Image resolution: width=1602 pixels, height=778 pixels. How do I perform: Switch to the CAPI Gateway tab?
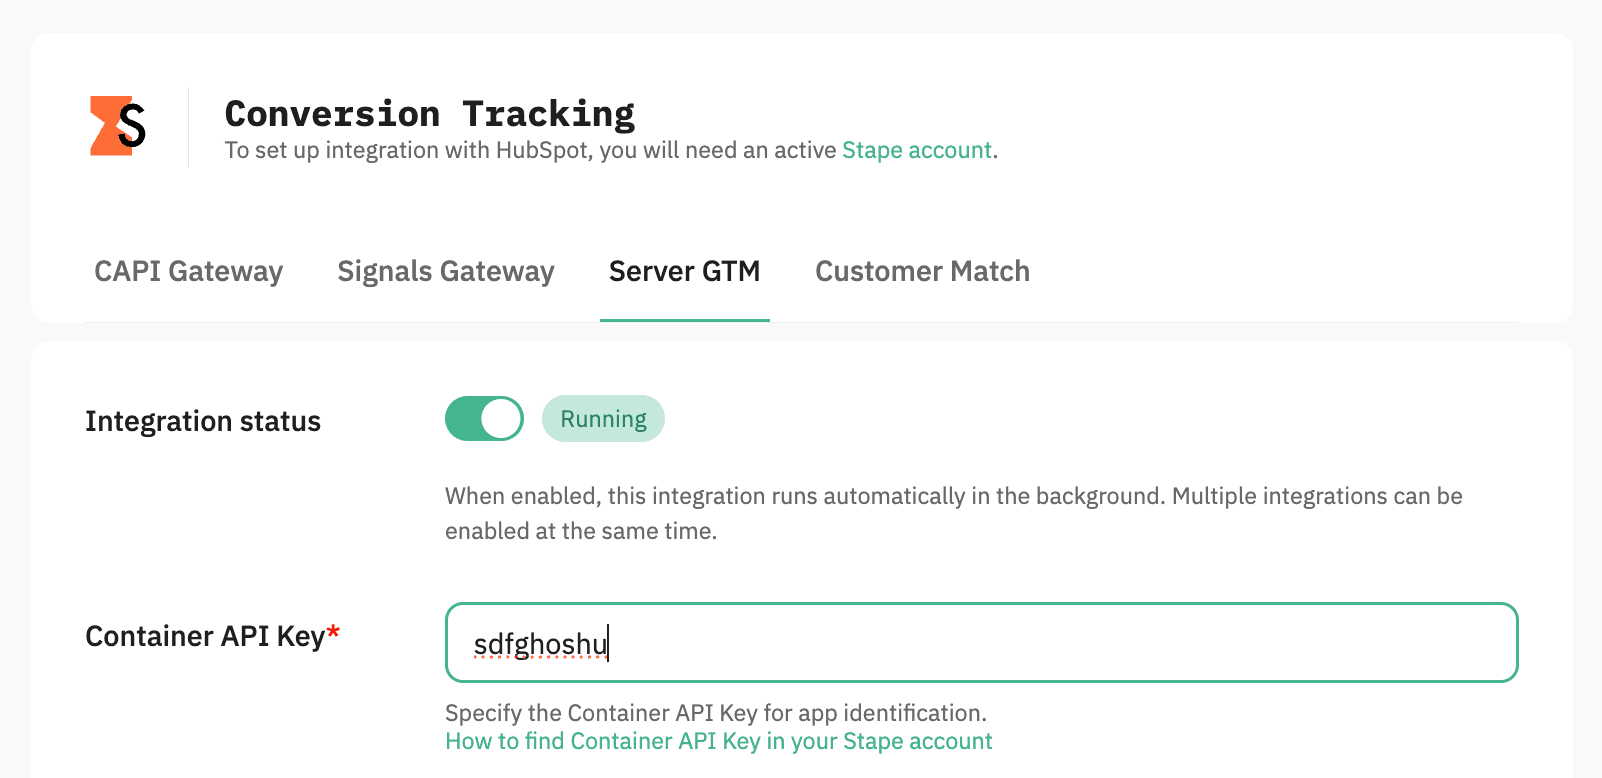tap(188, 271)
